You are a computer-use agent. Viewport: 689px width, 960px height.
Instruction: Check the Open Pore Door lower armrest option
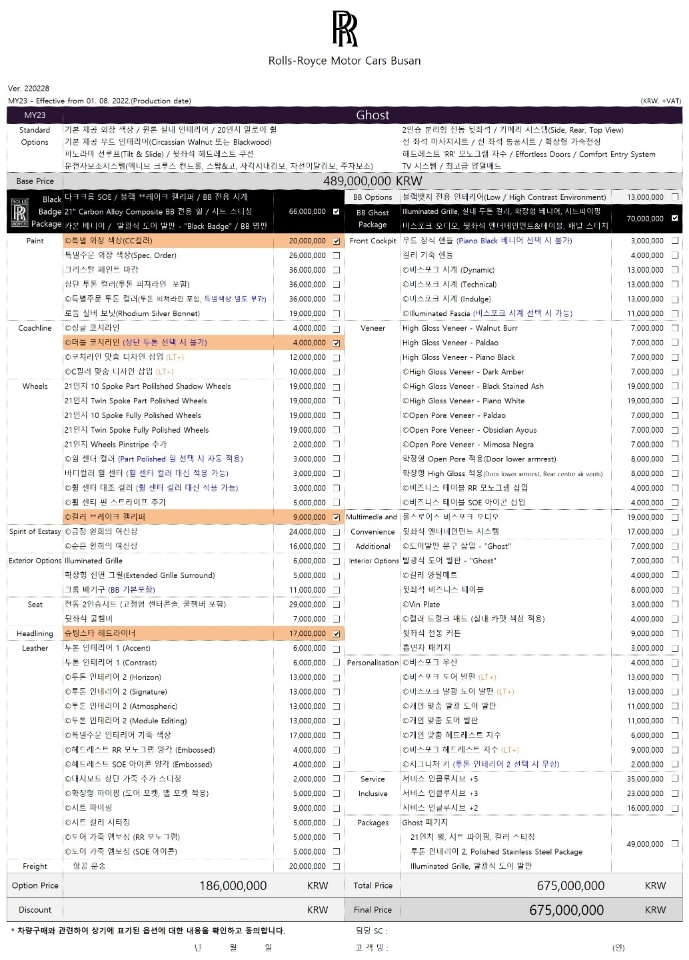coord(675,459)
